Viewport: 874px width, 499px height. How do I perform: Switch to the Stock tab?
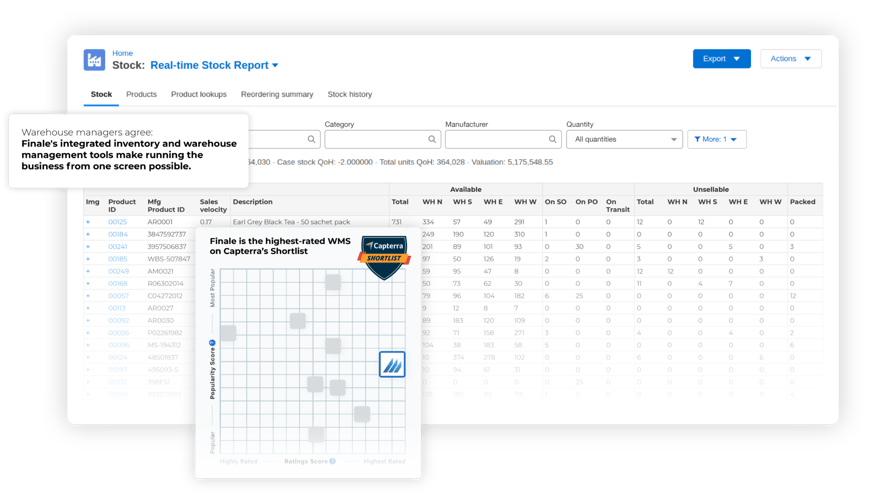coord(101,94)
